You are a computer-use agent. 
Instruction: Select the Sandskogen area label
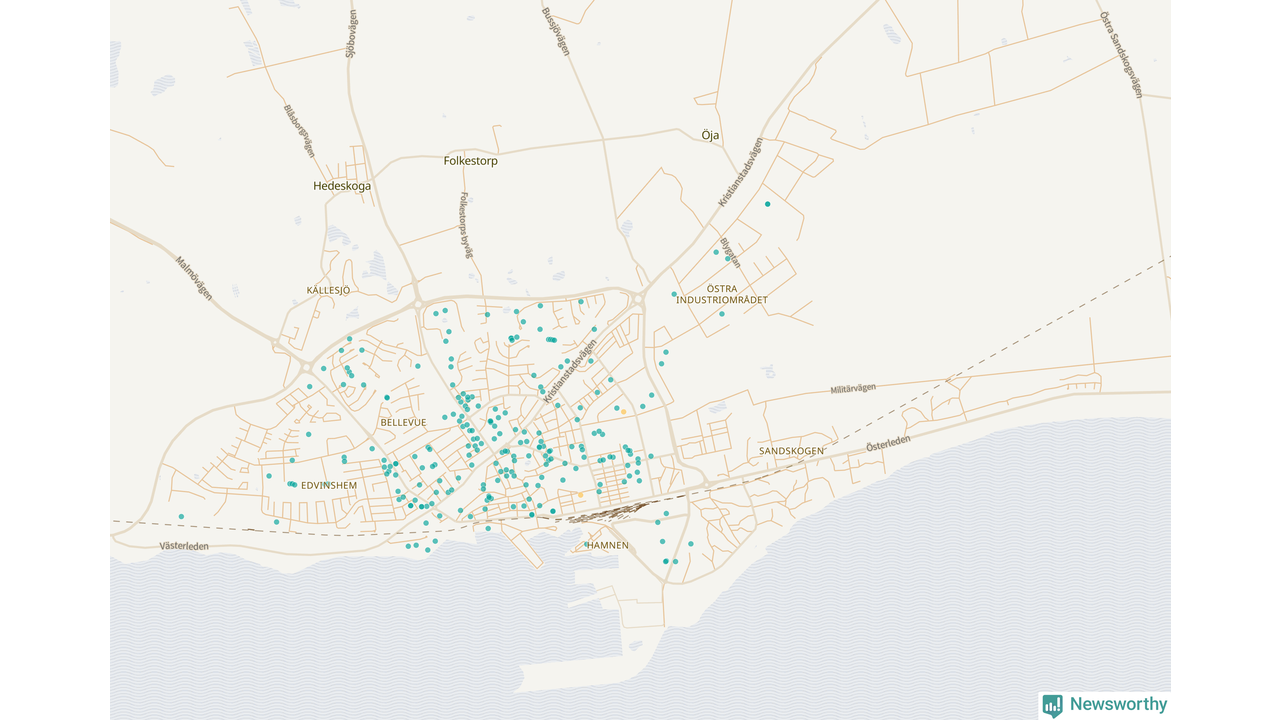pyautogui.click(x=791, y=451)
